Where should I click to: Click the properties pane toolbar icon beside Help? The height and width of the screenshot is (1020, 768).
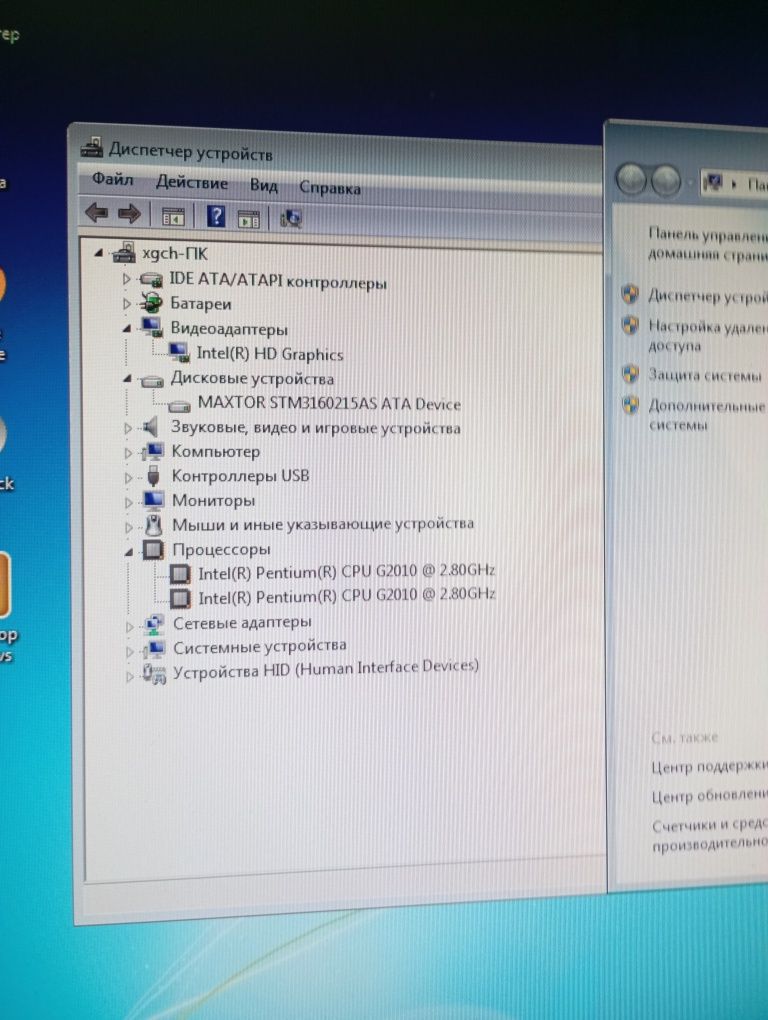[x=248, y=219]
